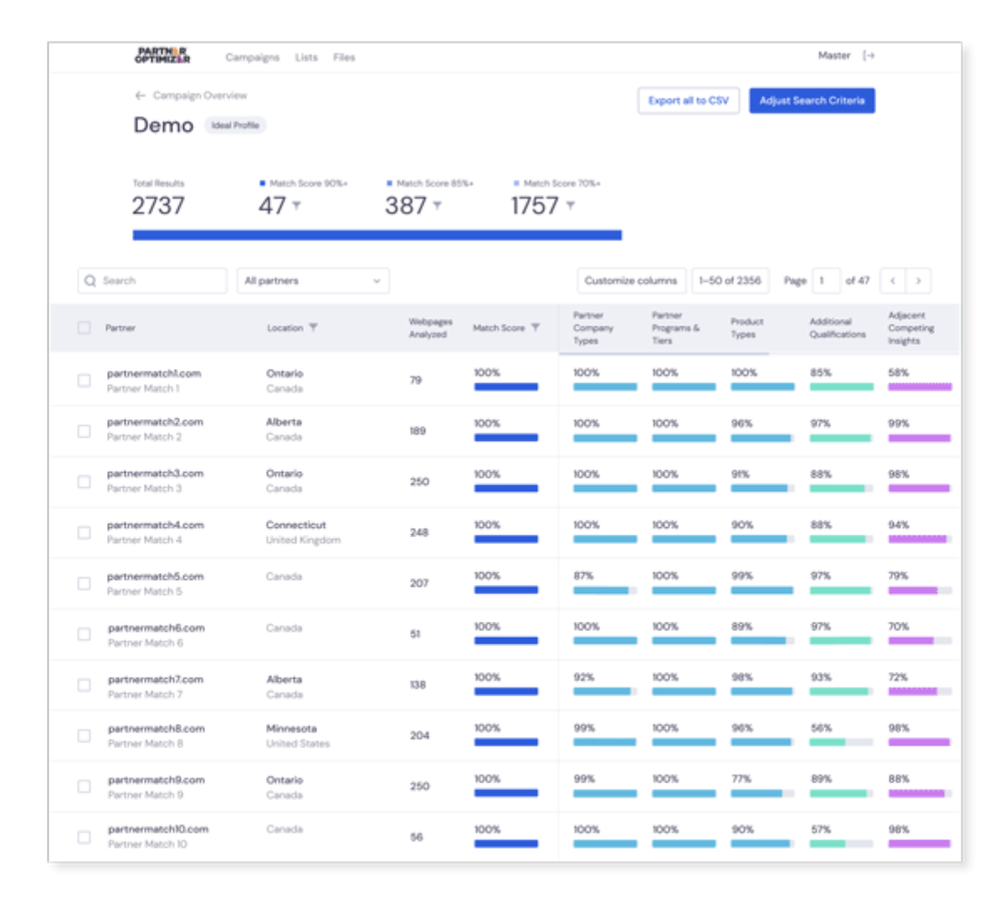
Task: Click the Partner Company Types column header
Action: 593,328
